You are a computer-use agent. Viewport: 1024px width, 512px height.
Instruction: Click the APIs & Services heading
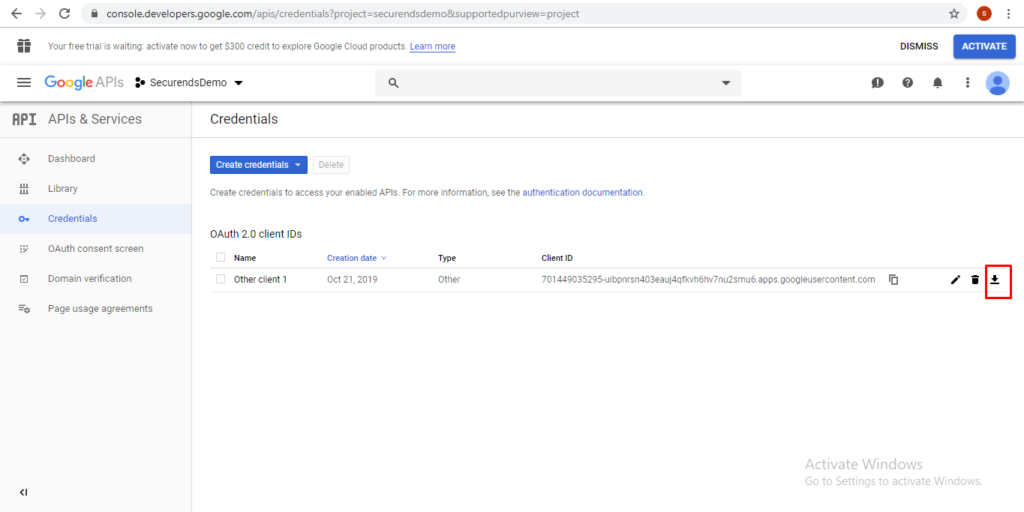[x=95, y=120]
